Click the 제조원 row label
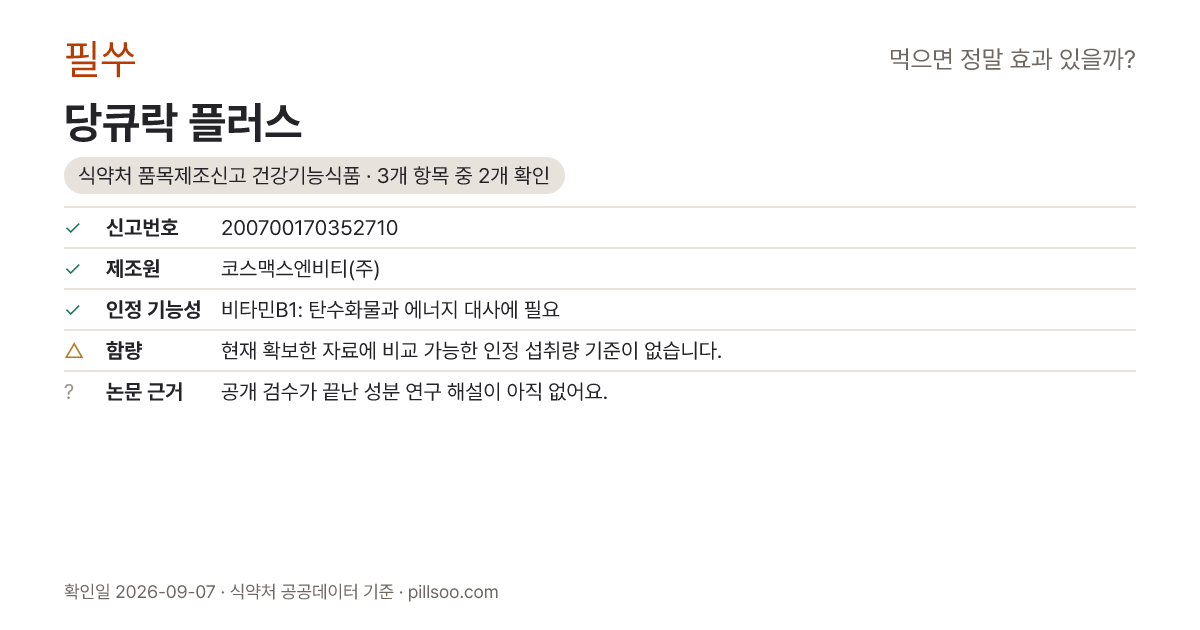This screenshot has height=630, width=1200. [133, 269]
